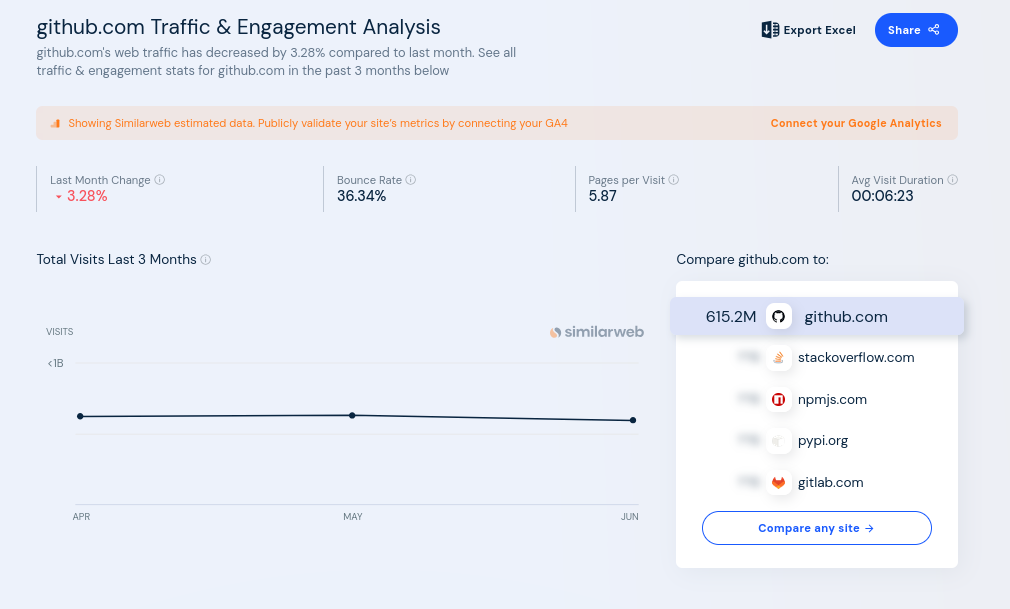Click the GitLab logo icon
The image size is (1010, 609).
(x=778, y=483)
